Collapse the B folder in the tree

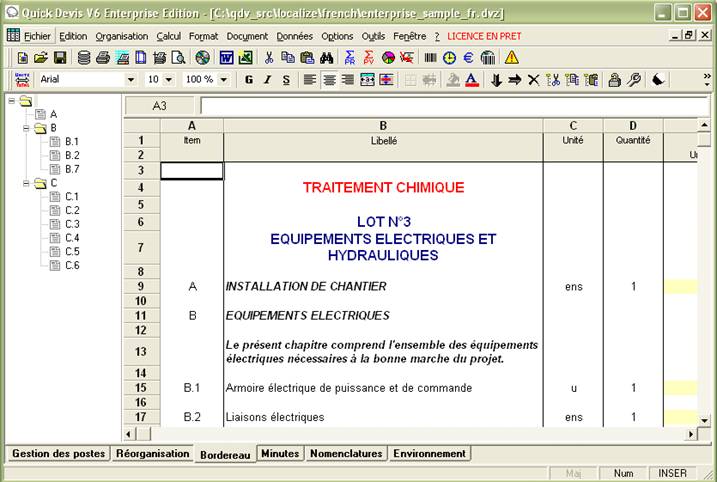point(26,128)
